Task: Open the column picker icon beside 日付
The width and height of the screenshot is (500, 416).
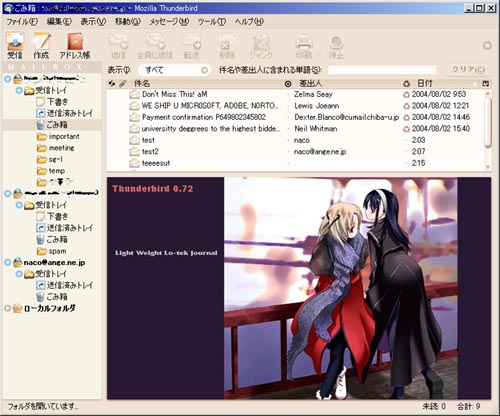Action: (x=485, y=84)
